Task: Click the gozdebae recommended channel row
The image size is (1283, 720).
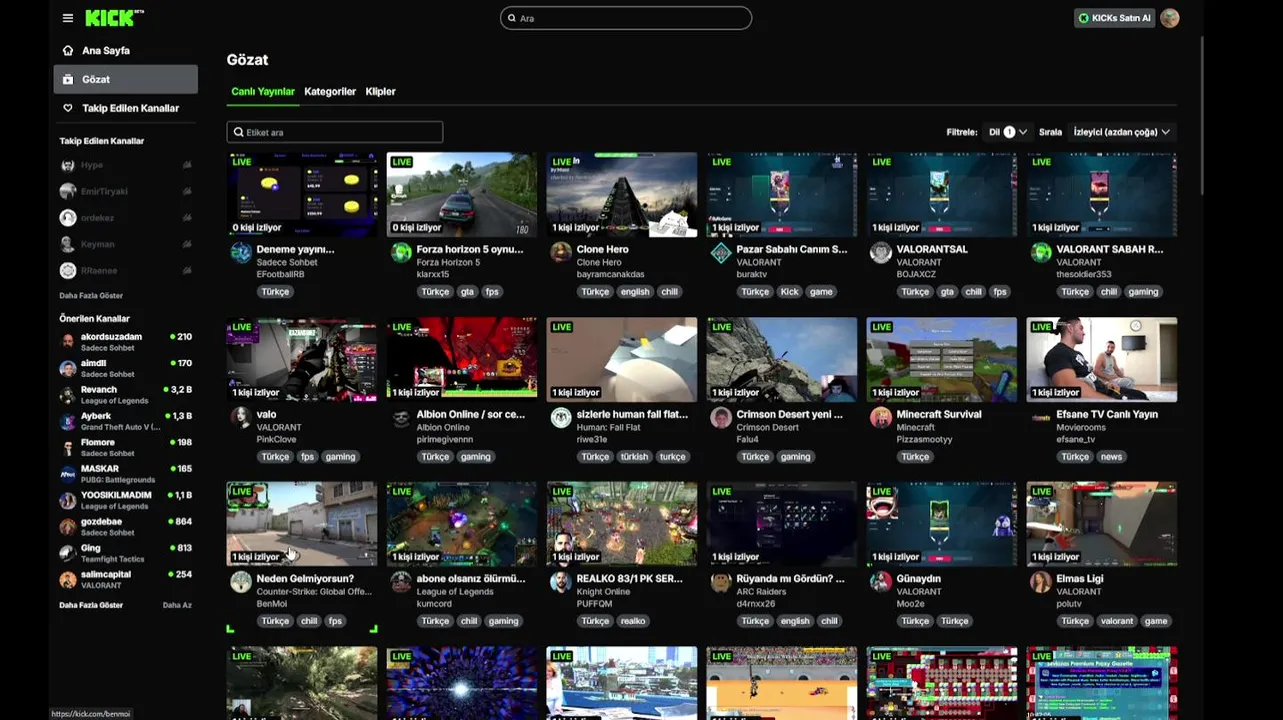Action: (x=126, y=526)
